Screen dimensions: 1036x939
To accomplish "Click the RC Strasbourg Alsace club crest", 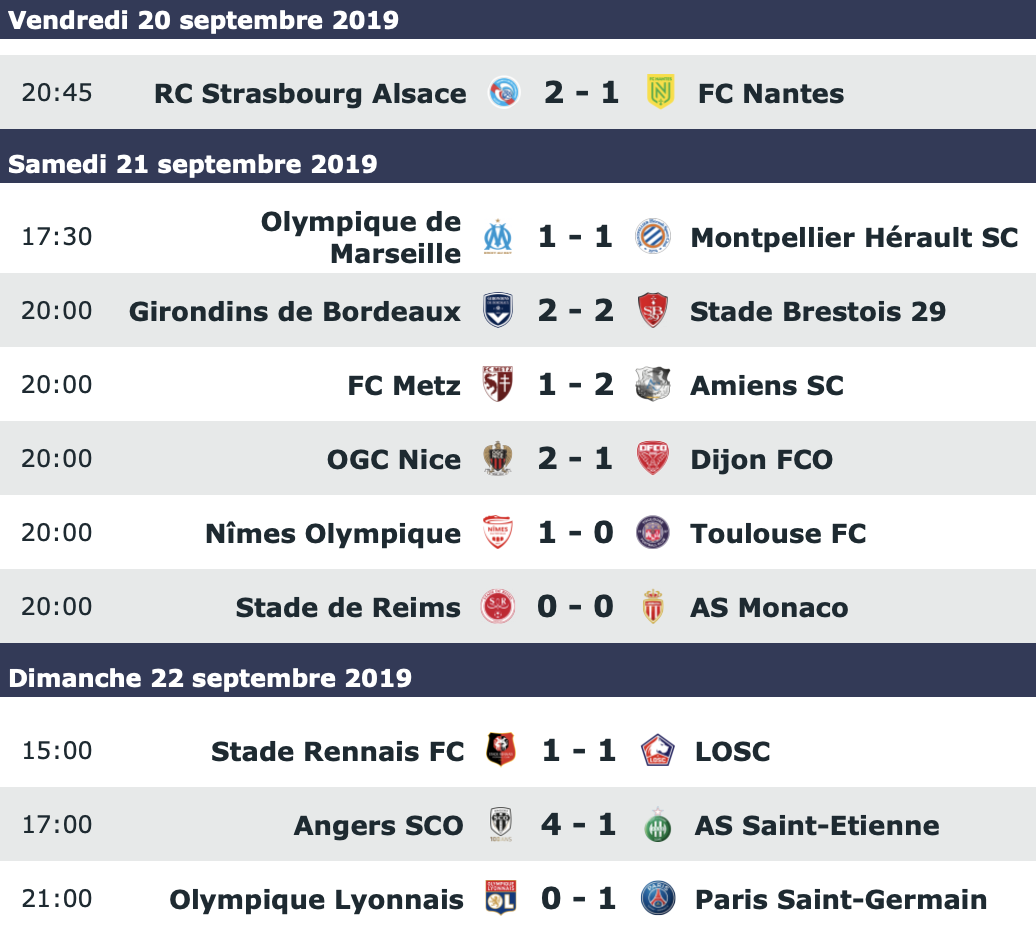I will 503,93.
